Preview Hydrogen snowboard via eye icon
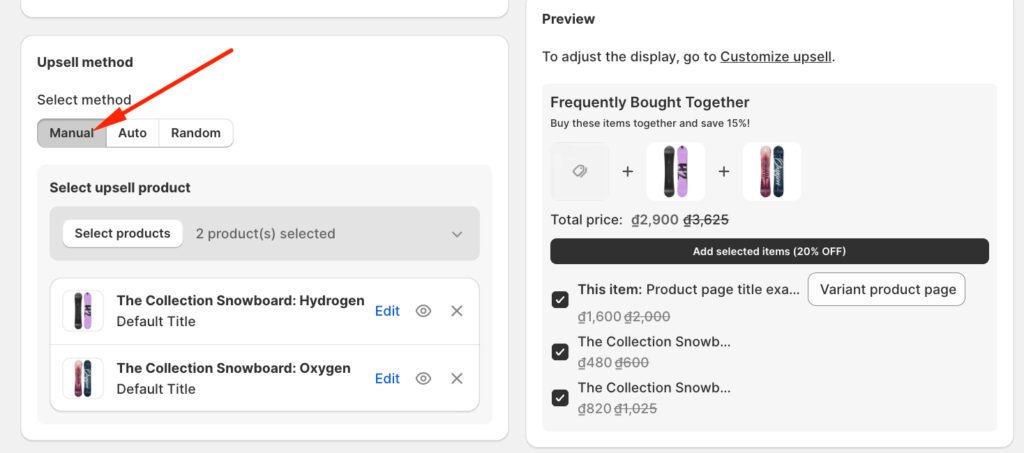The width and height of the screenshot is (1024, 453). click(x=423, y=311)
